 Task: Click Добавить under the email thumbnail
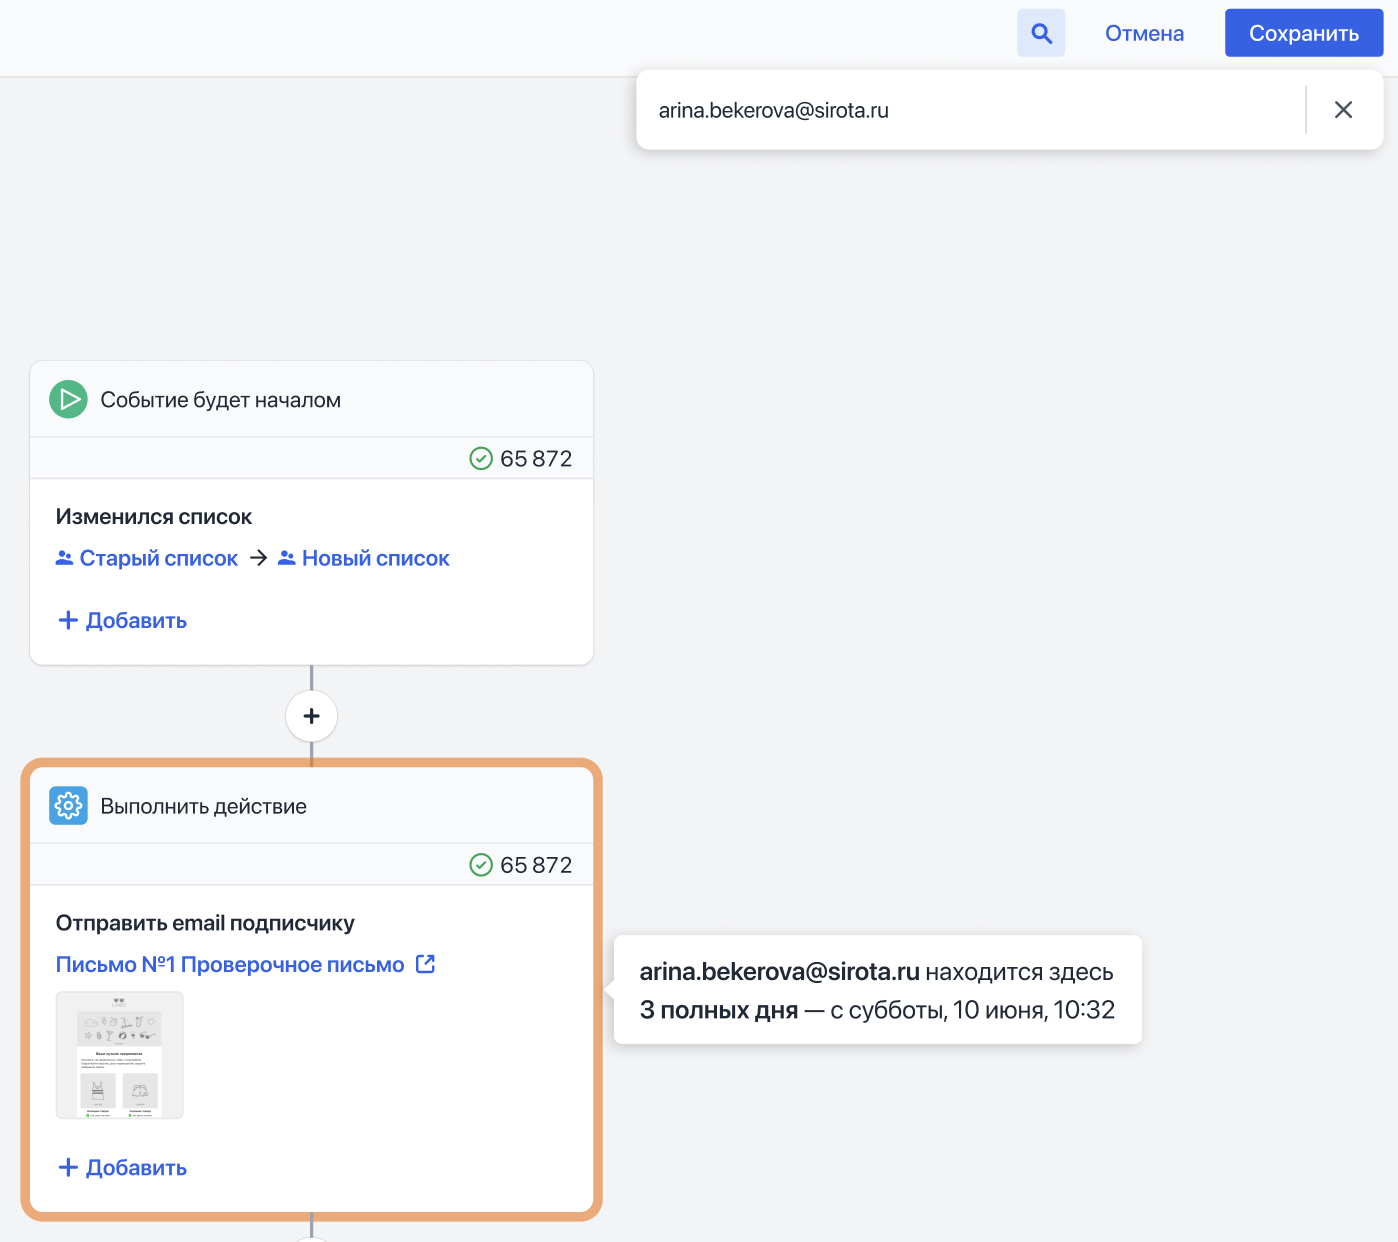click(123, 1167)
